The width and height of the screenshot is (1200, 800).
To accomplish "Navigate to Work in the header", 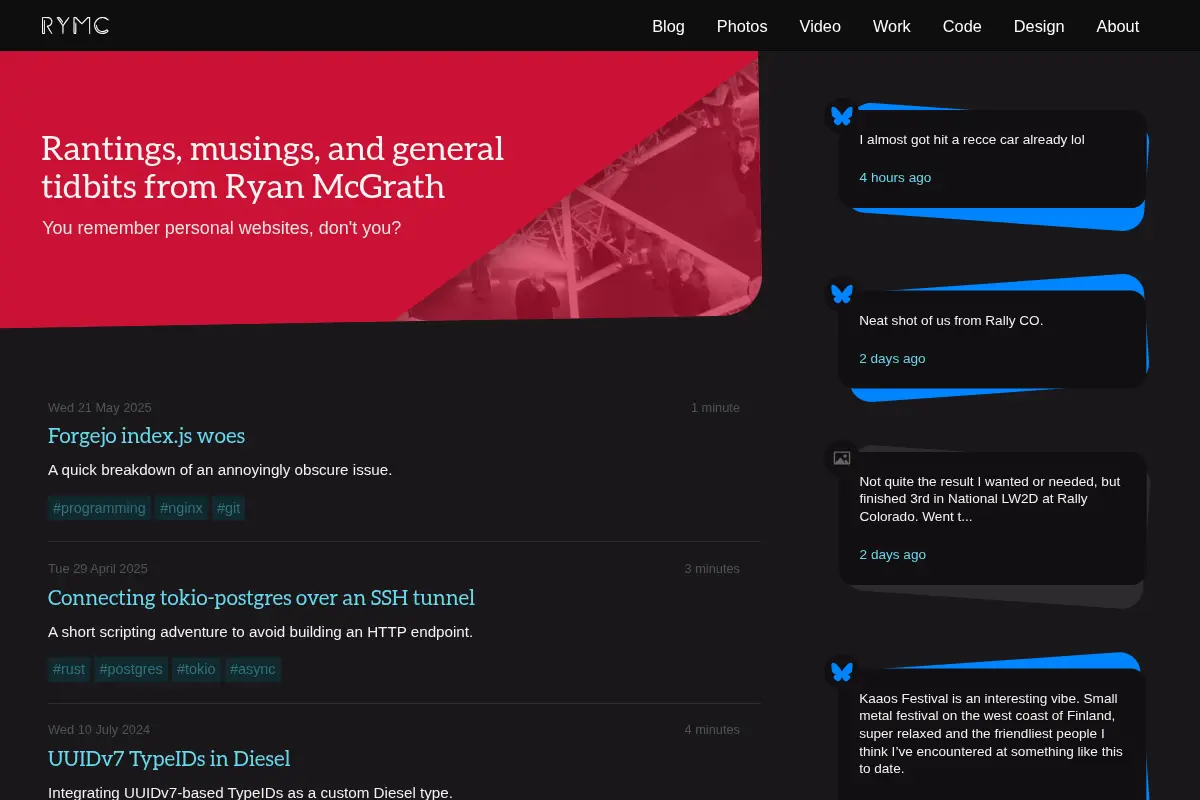I will tap(891, 26).
